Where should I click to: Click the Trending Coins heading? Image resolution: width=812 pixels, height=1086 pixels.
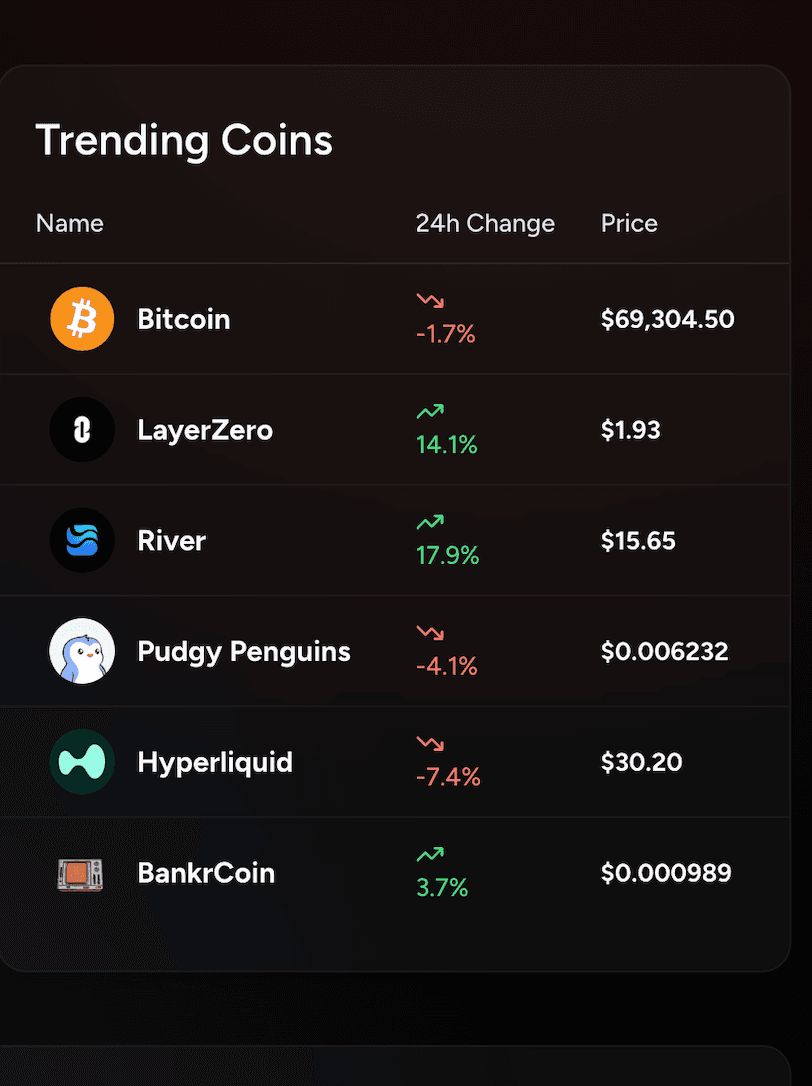[x=184, y=140]
